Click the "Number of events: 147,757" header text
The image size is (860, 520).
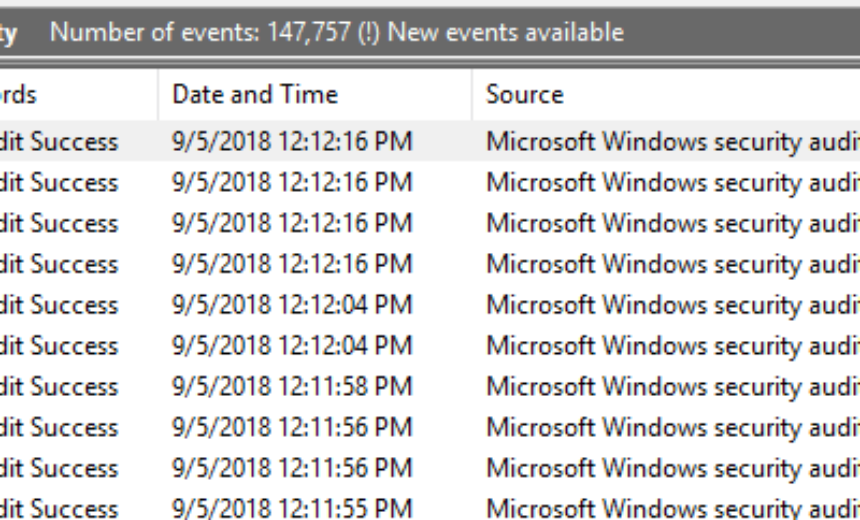tap(200, 32)
